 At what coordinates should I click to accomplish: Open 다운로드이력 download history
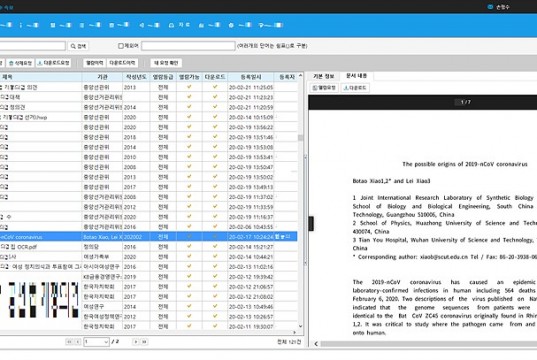122,63
